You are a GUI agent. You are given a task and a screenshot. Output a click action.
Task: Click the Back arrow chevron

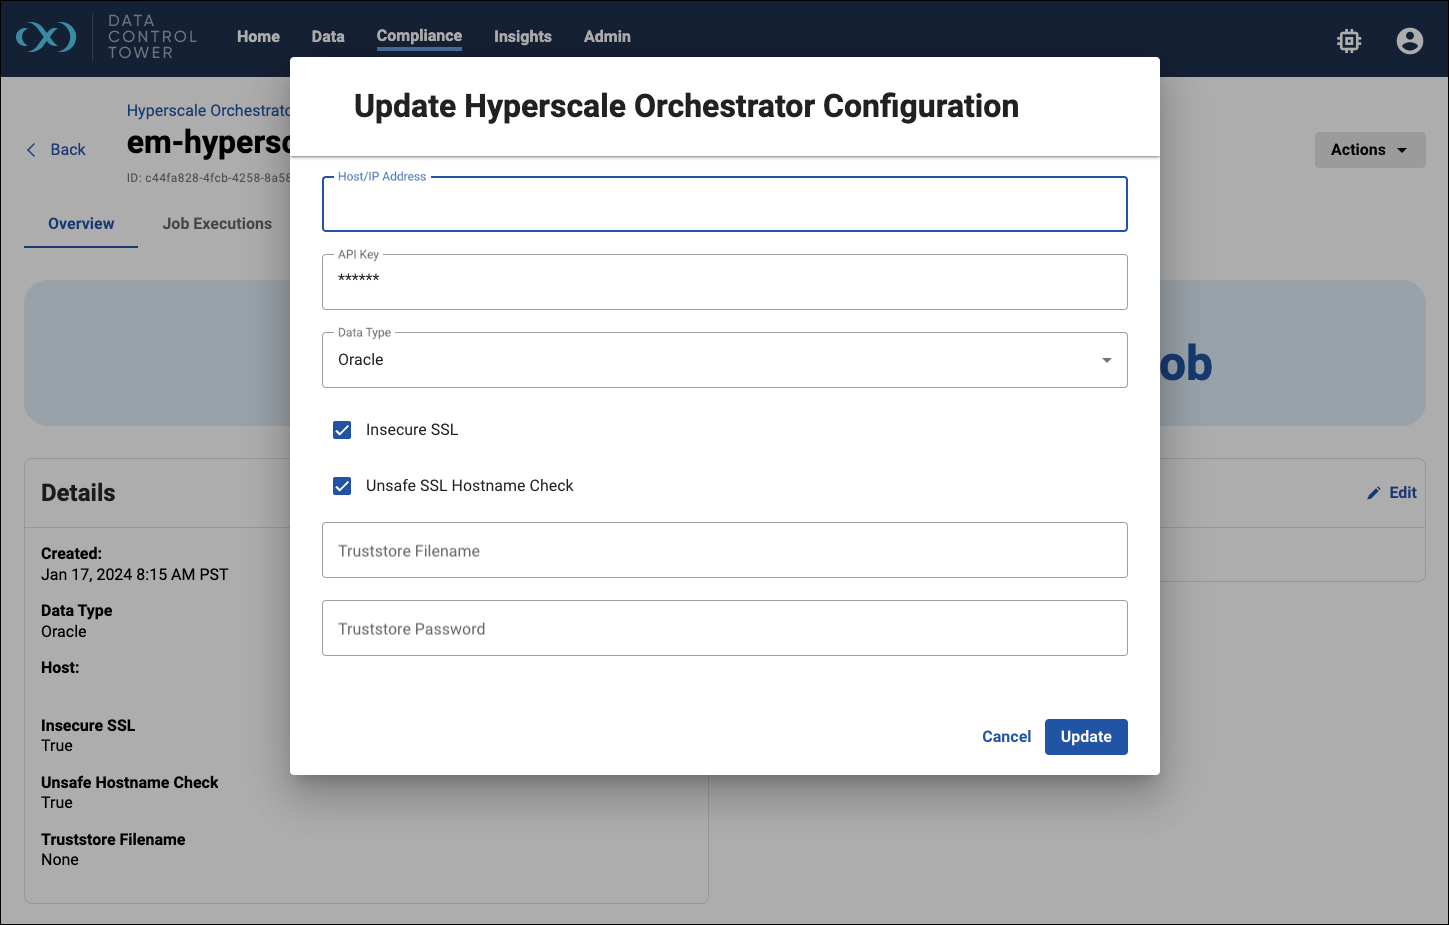click(31, 150)
